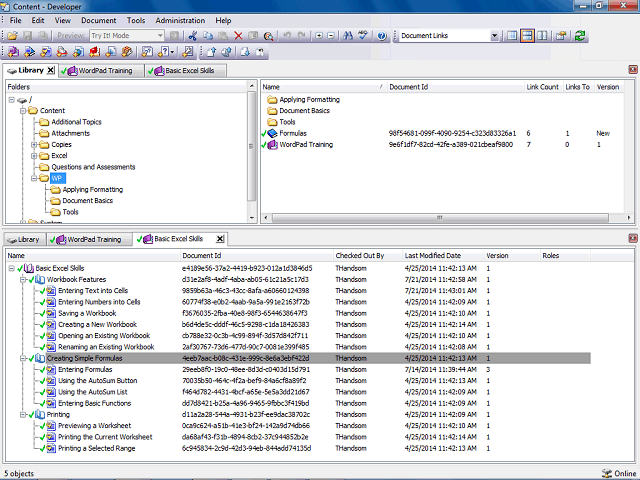The image size is (640, 480).
Task: Click the new role wrench icon
Action: pyautogui.click(x=188, y=52)
